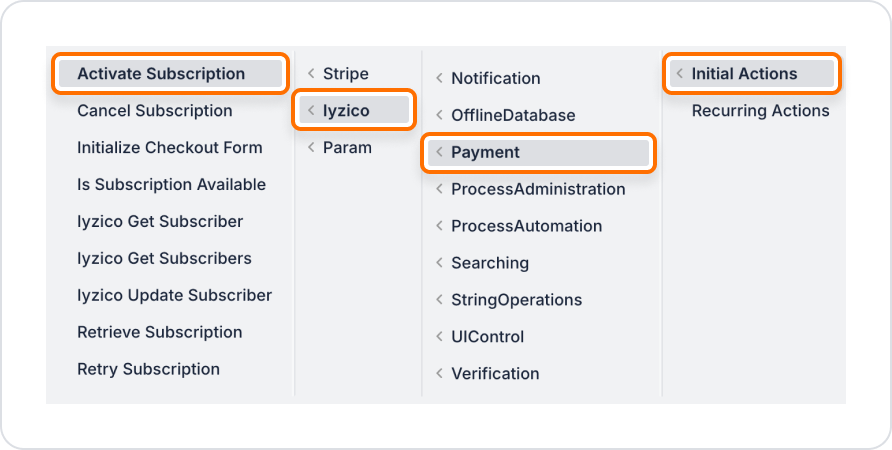This screenshot has height=450, width=892.
Task: Click the chevron beside StringOperations
Action: pyautogui.click(x=439, y=299)
